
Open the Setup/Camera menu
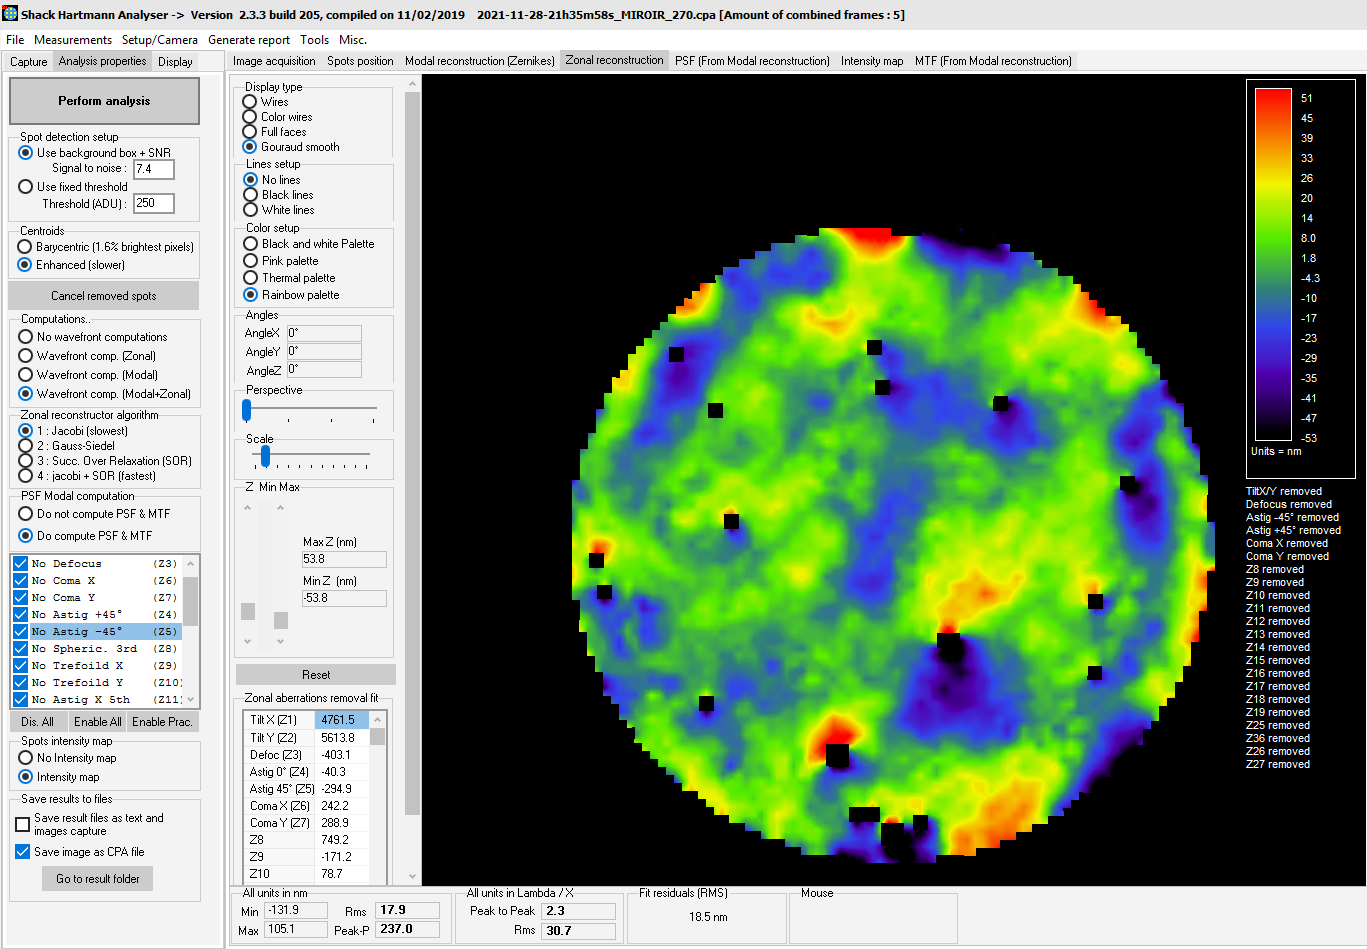160,40
